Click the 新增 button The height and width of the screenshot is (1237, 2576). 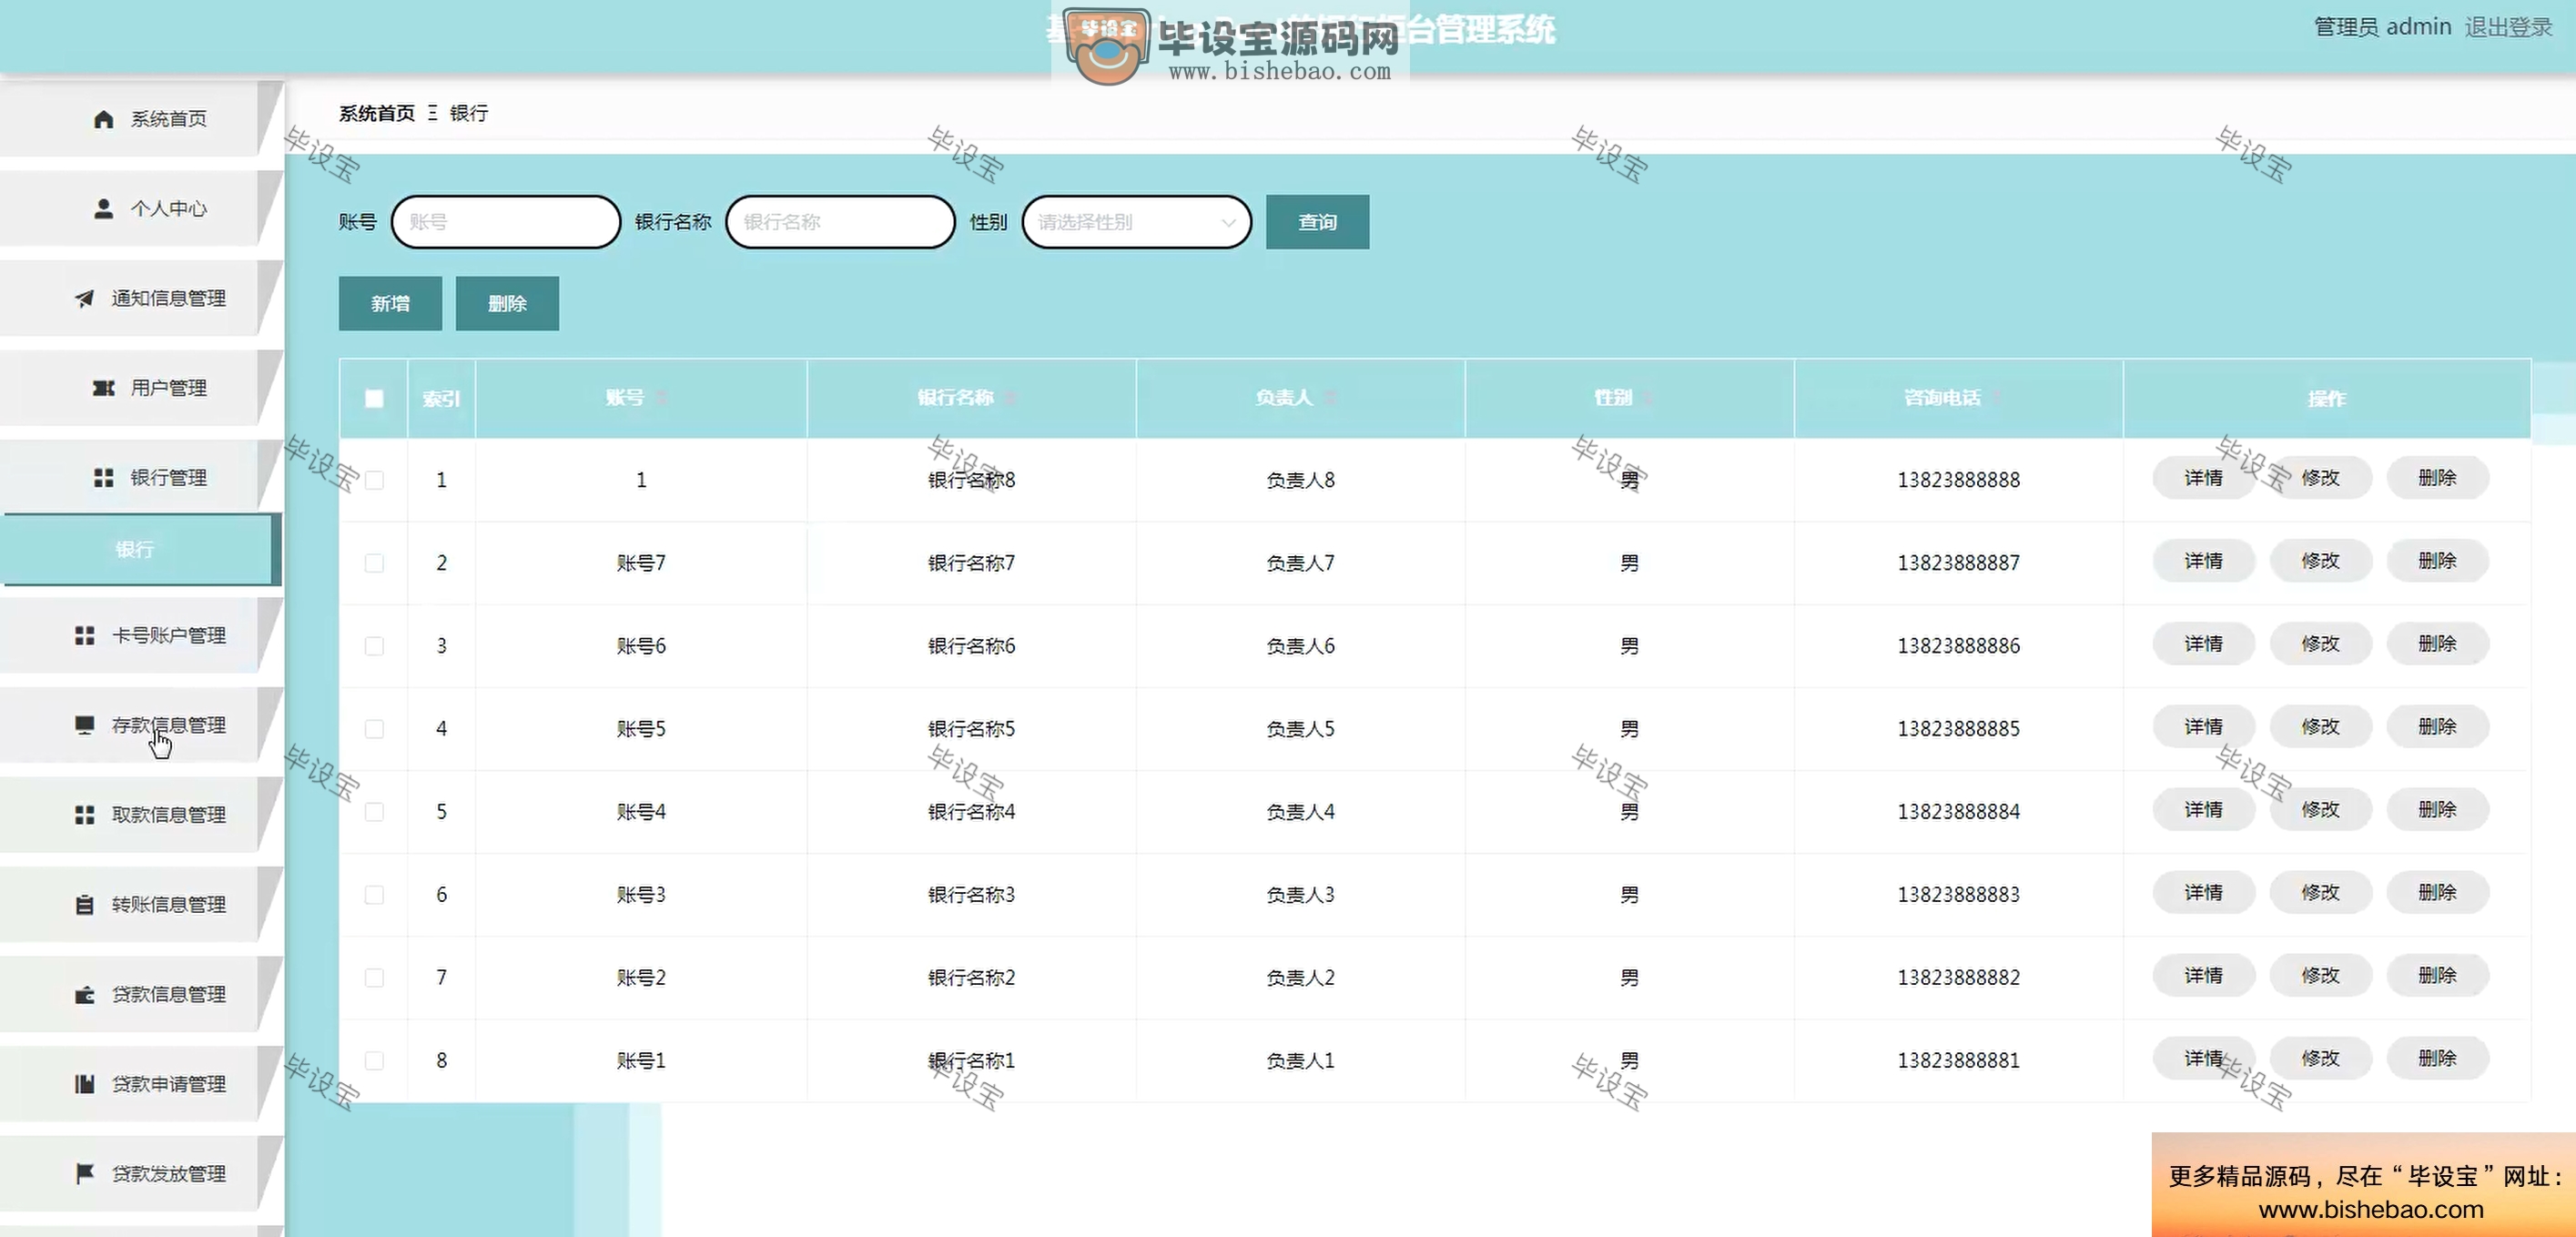(390, 303)
